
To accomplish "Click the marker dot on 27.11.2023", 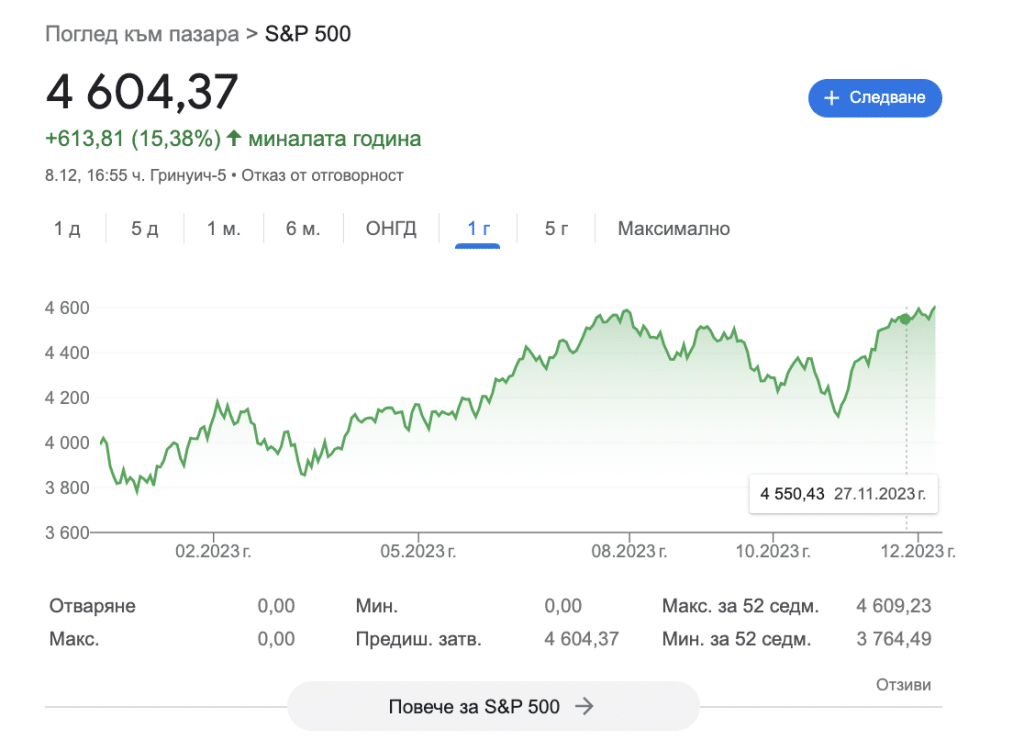I will point(905,319).
